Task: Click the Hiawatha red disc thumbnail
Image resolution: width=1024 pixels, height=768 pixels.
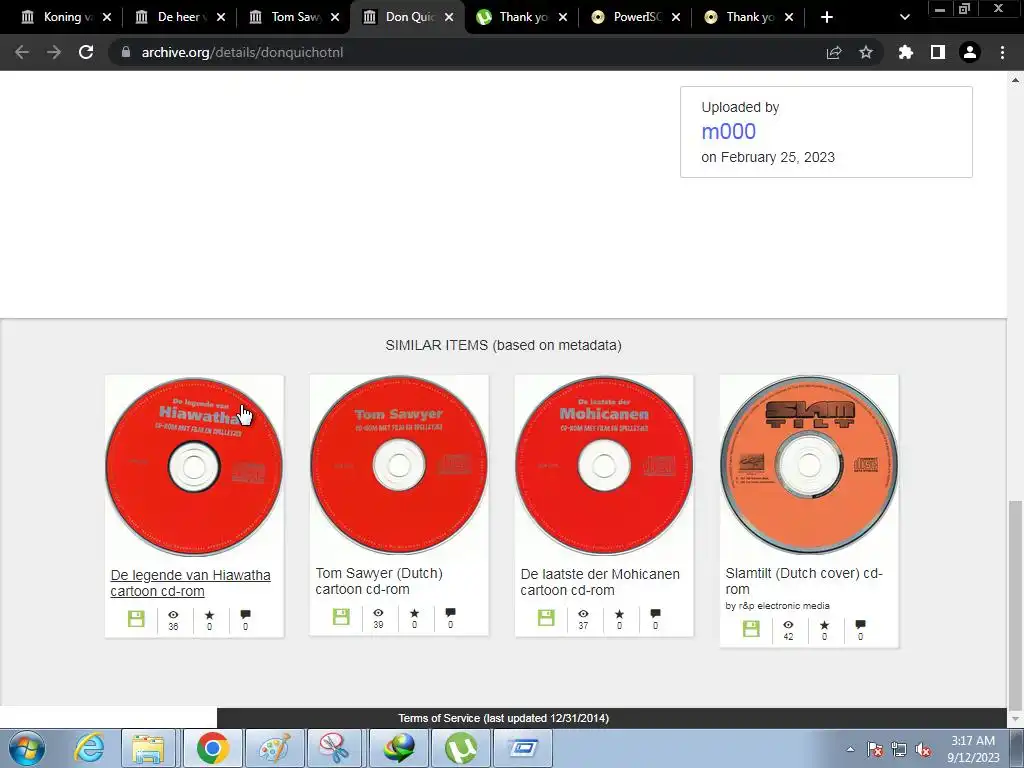Action: [194, 466]
